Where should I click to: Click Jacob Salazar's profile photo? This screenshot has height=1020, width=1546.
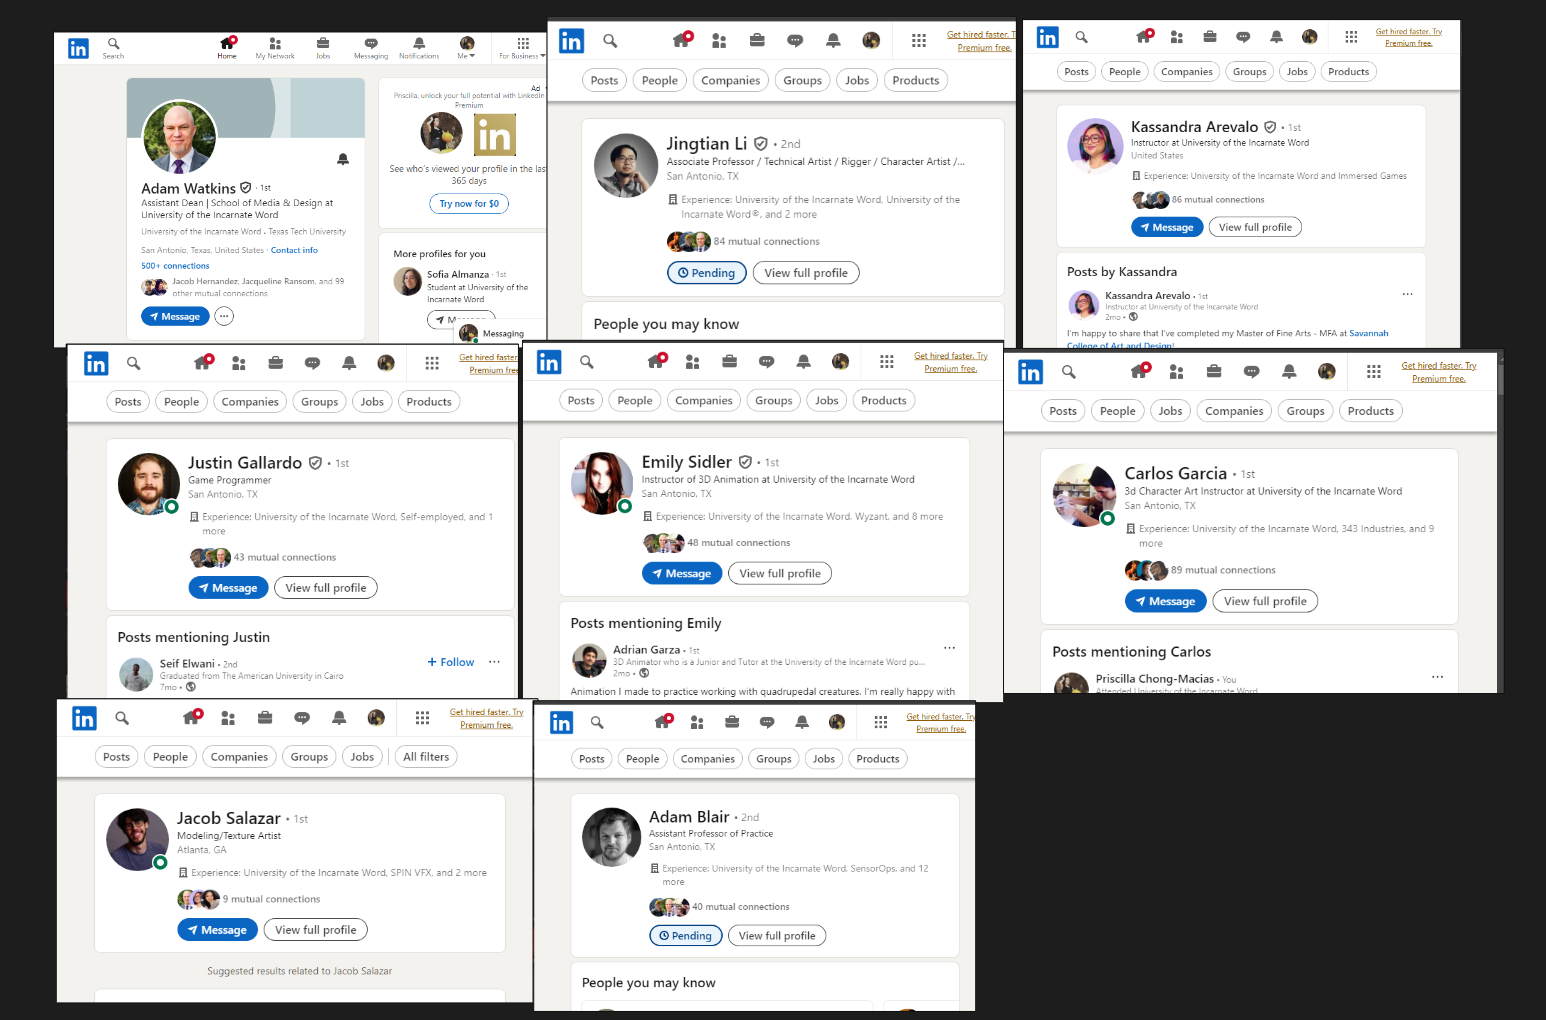click(137, 839)
